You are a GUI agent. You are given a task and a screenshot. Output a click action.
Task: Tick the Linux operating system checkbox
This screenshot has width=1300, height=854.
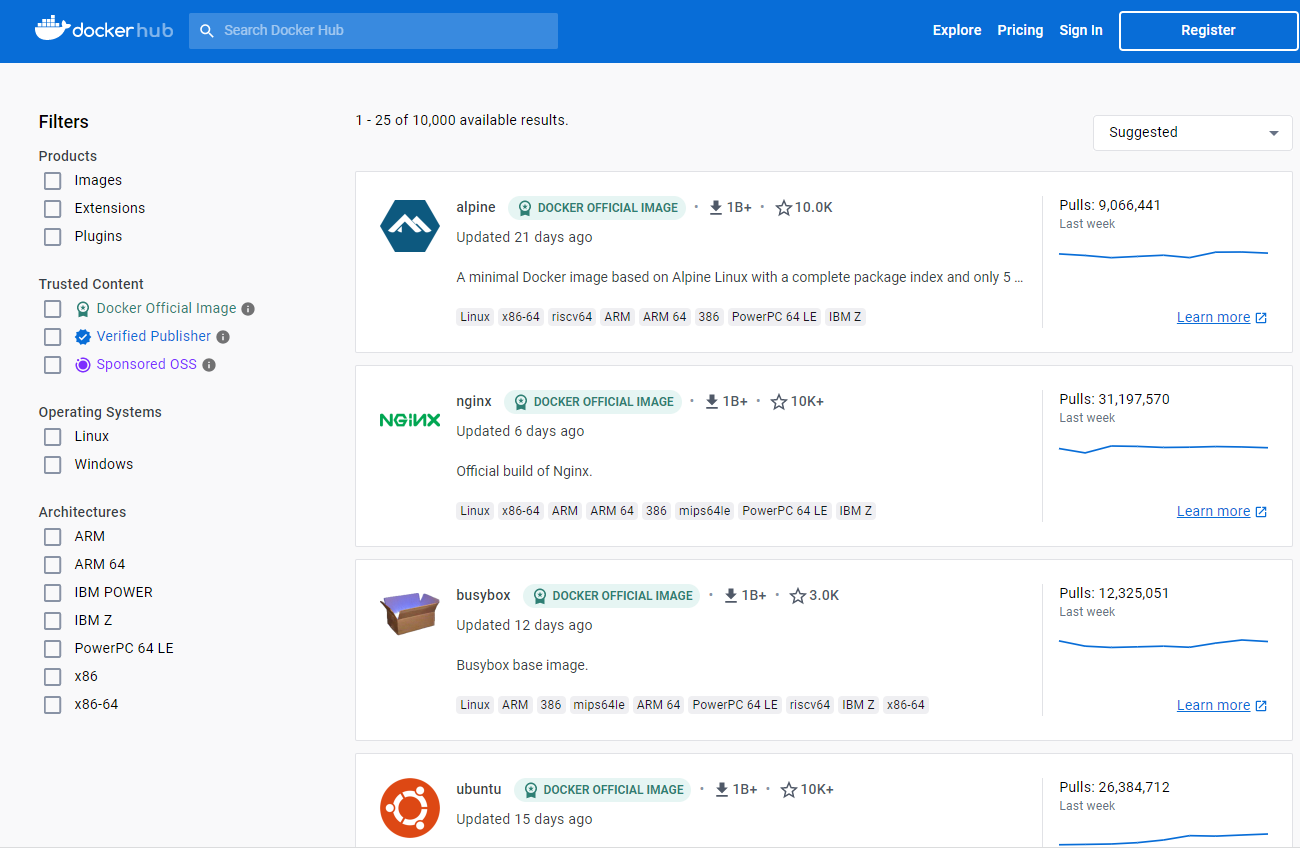(53, 437)
